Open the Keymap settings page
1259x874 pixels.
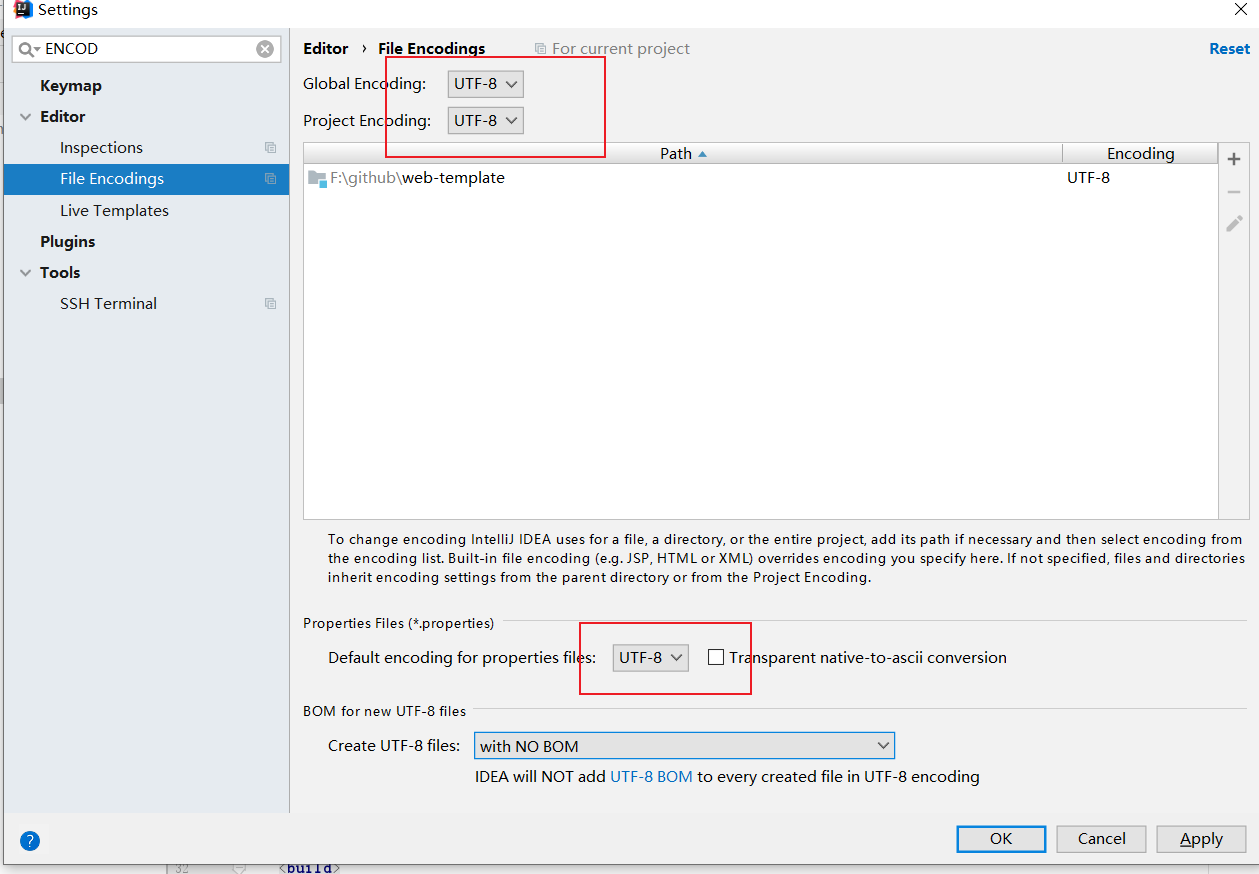coord(71,86)
